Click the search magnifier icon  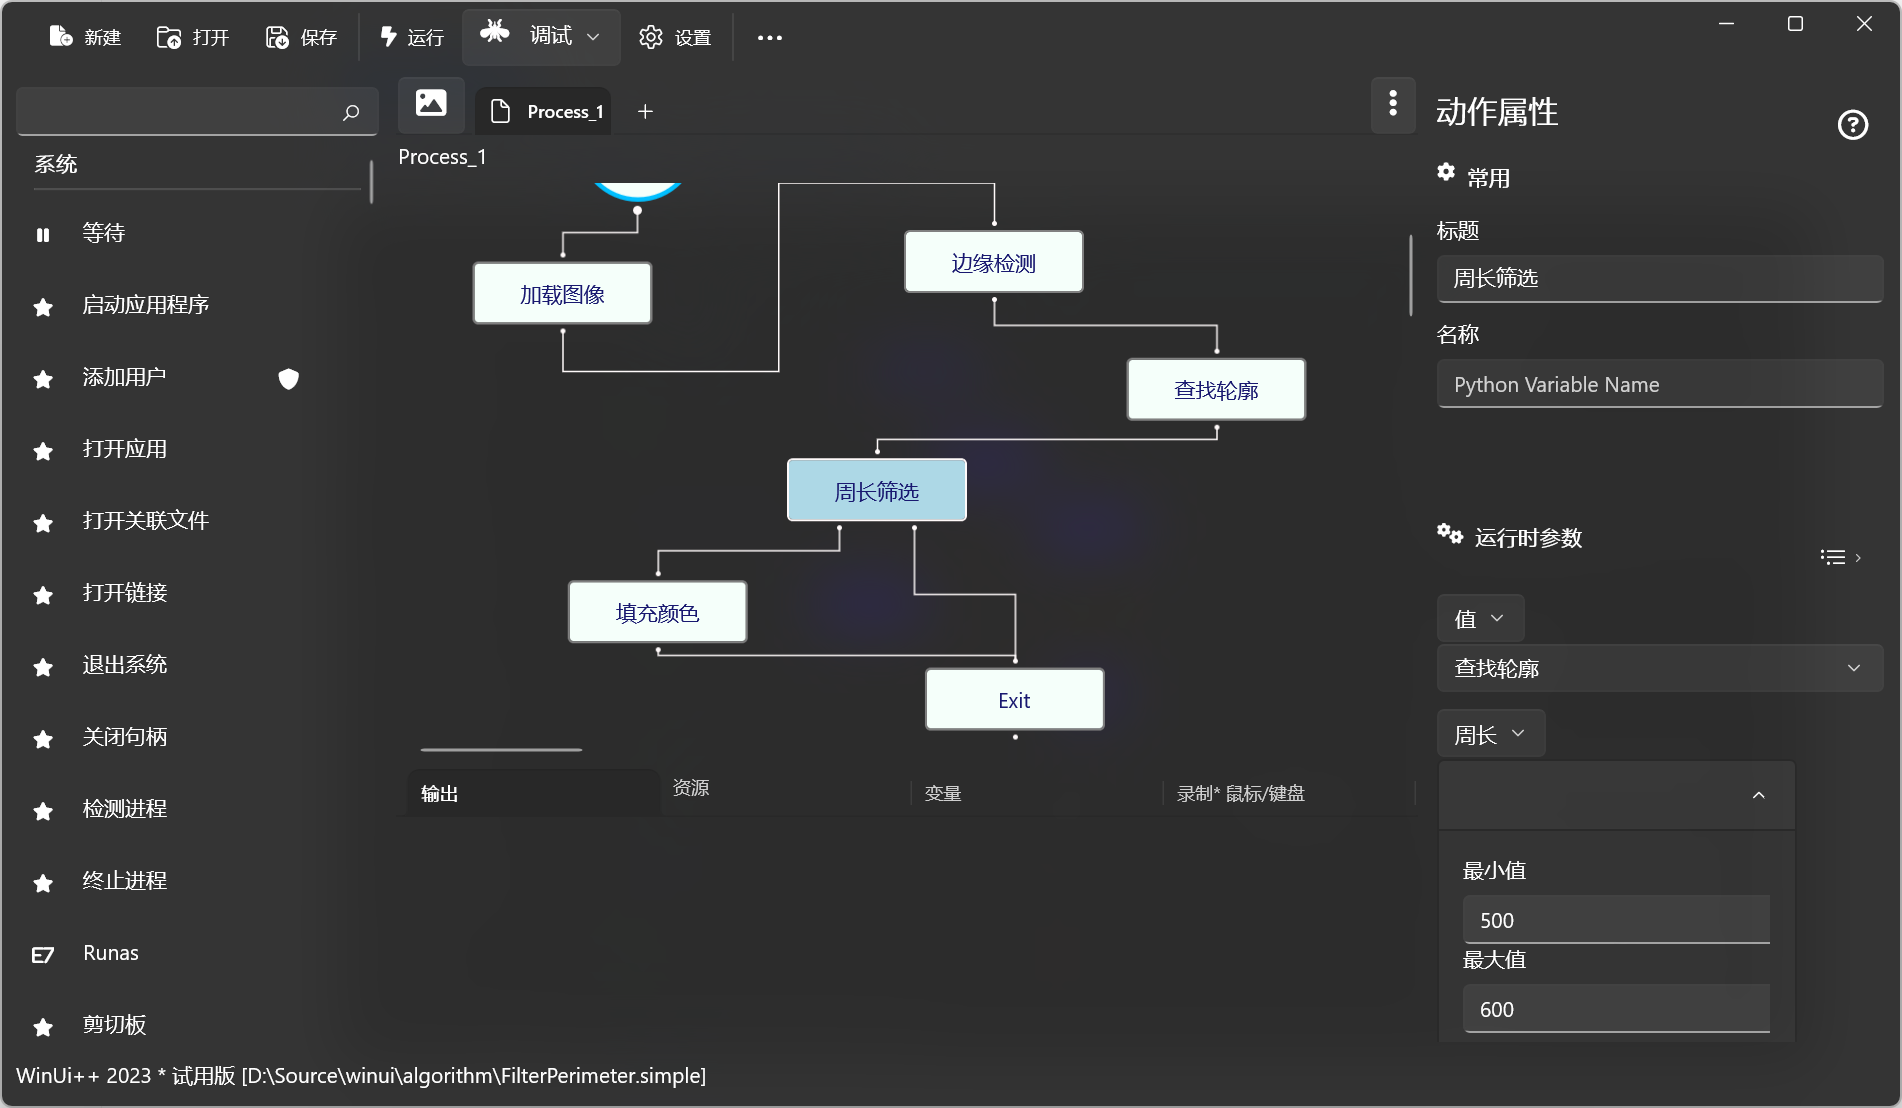351,112
